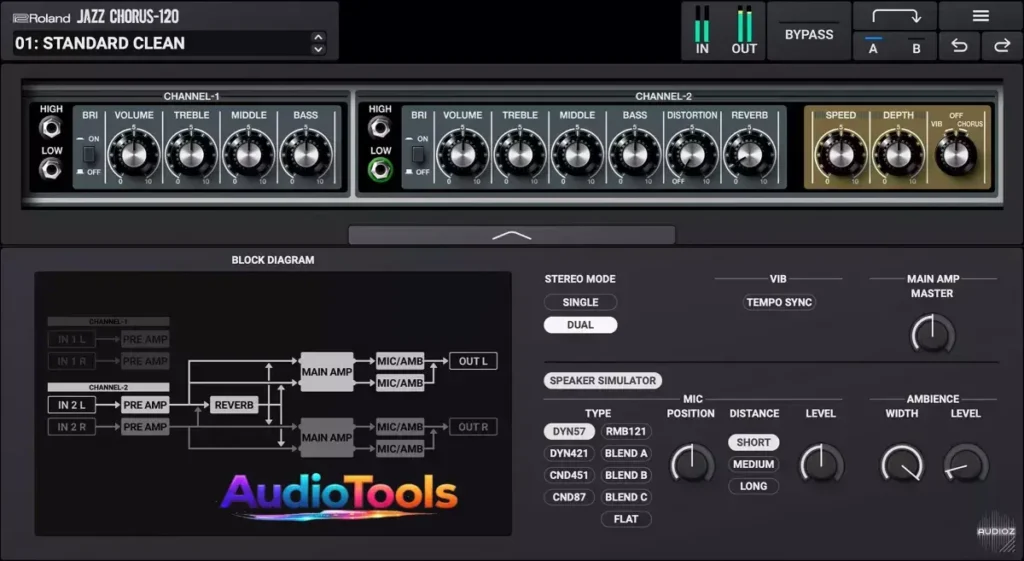Click Channel-1 MIDDLE knob
The height and width of the screenshot is (561, 1024).
(x=248, y=154)
